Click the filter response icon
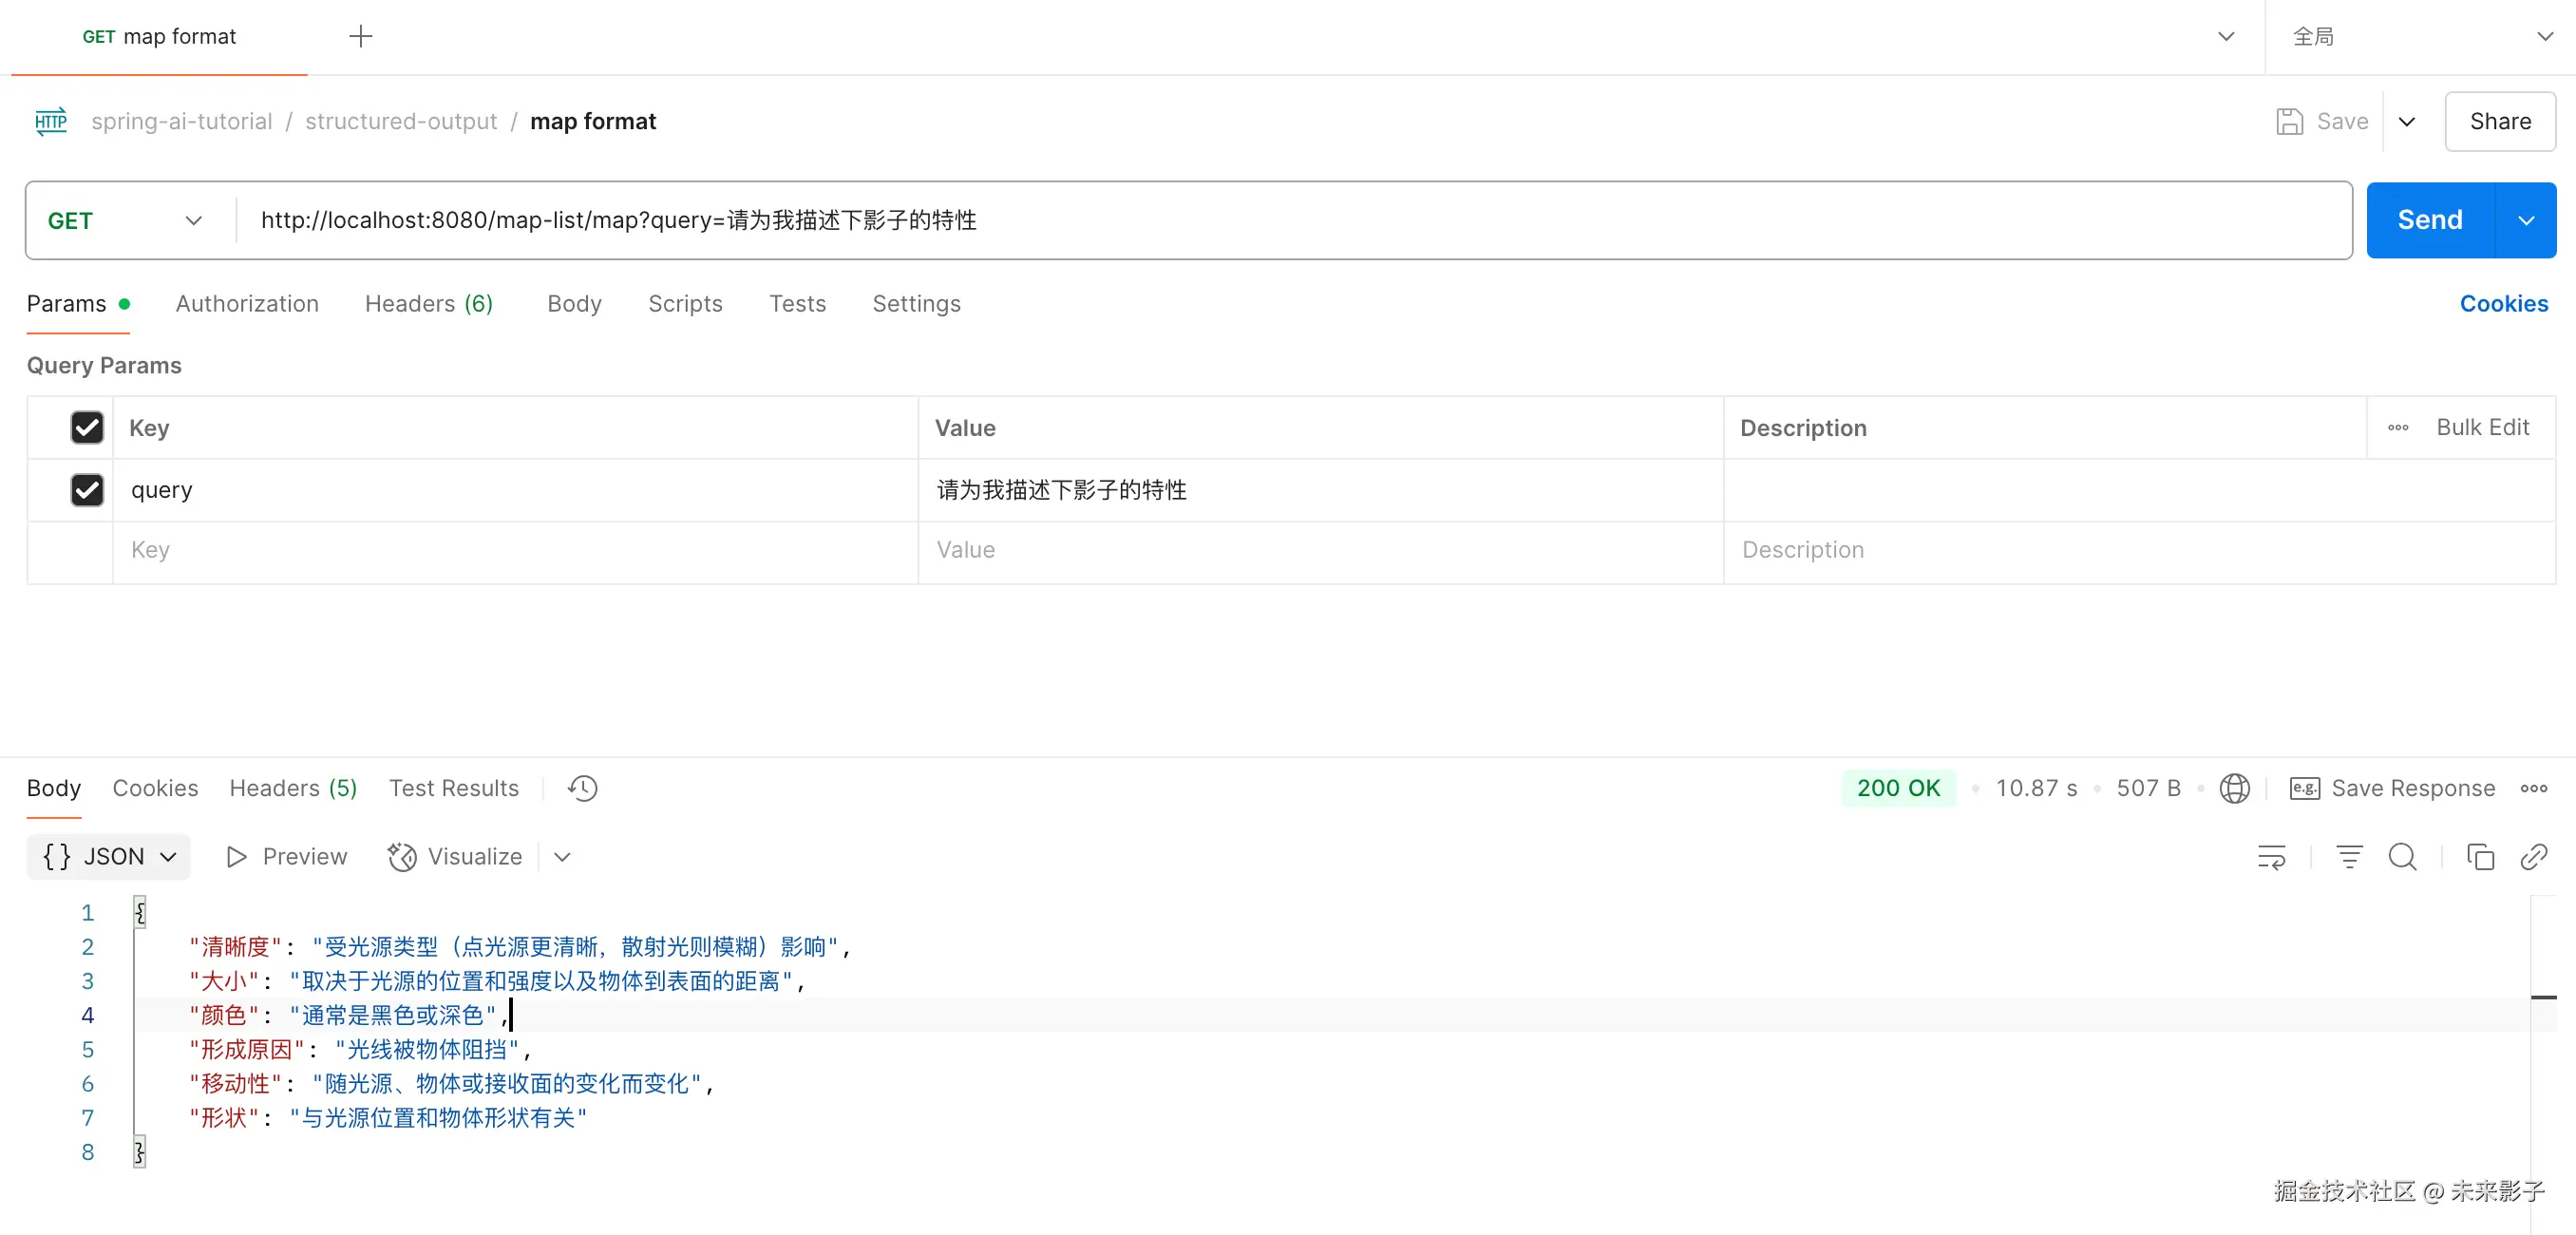 [x=2349, y=857]
